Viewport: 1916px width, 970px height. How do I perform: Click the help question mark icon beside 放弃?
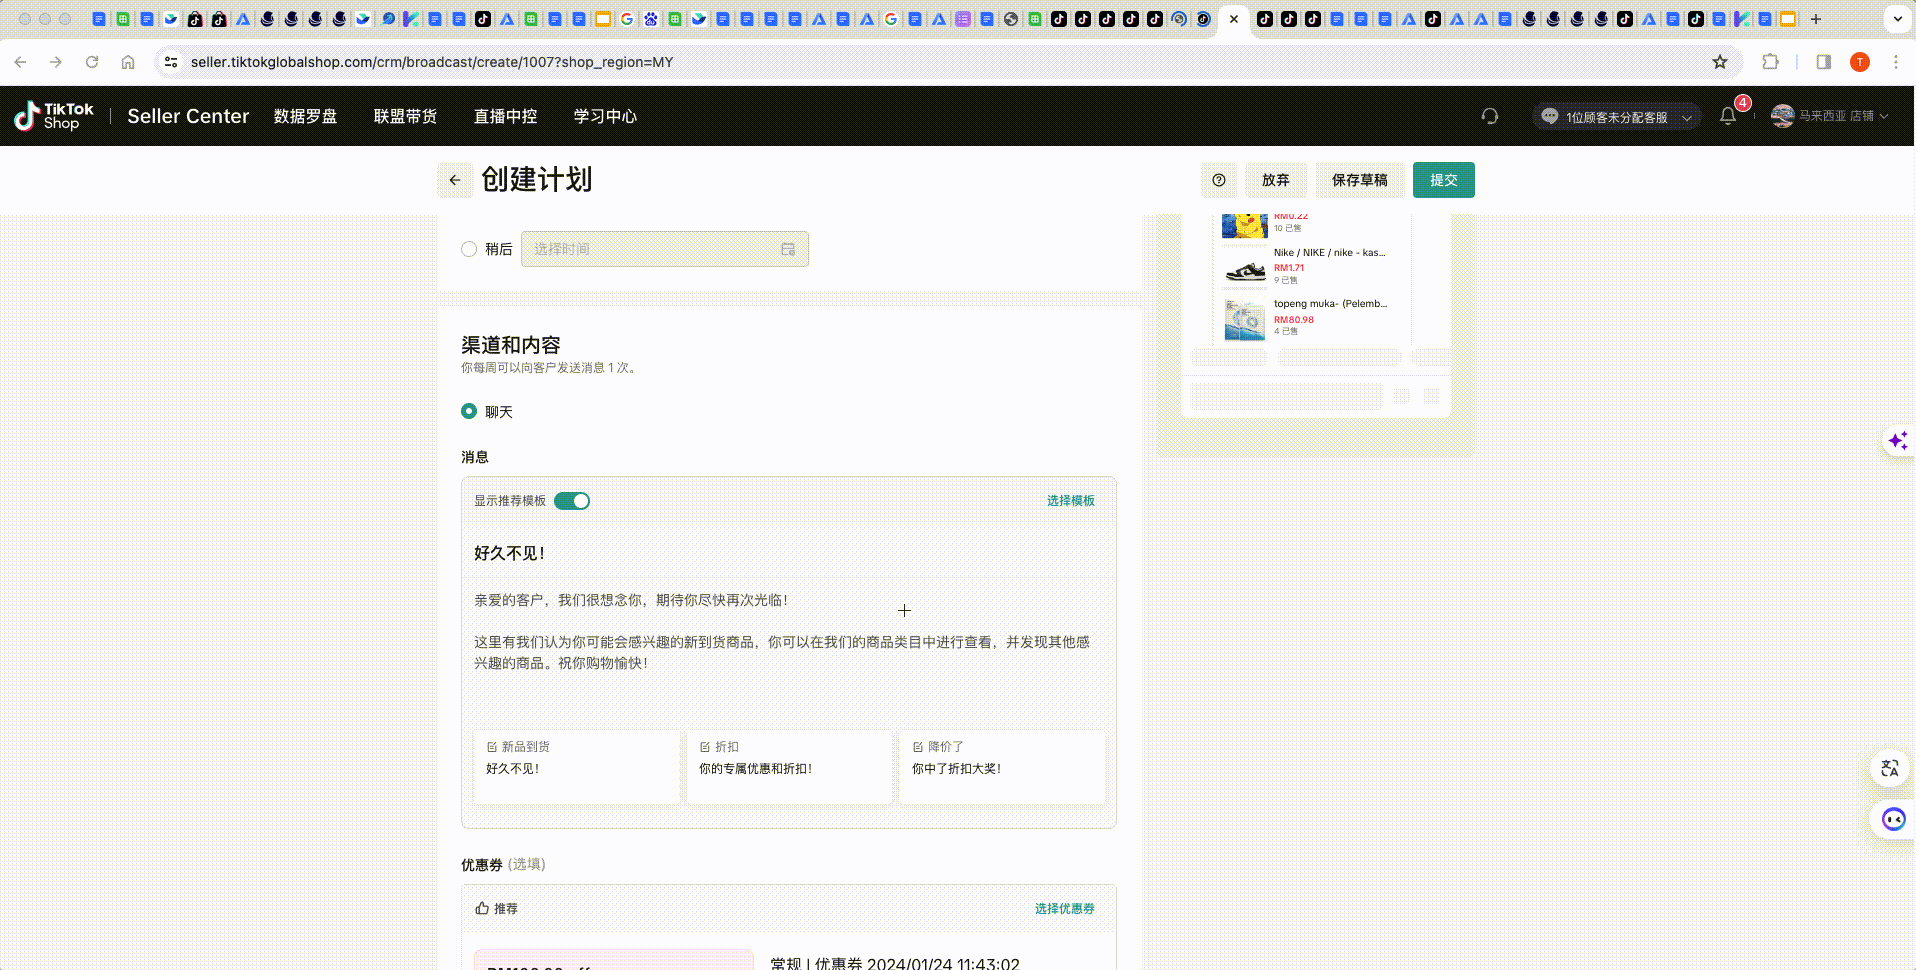(1219, 180)
